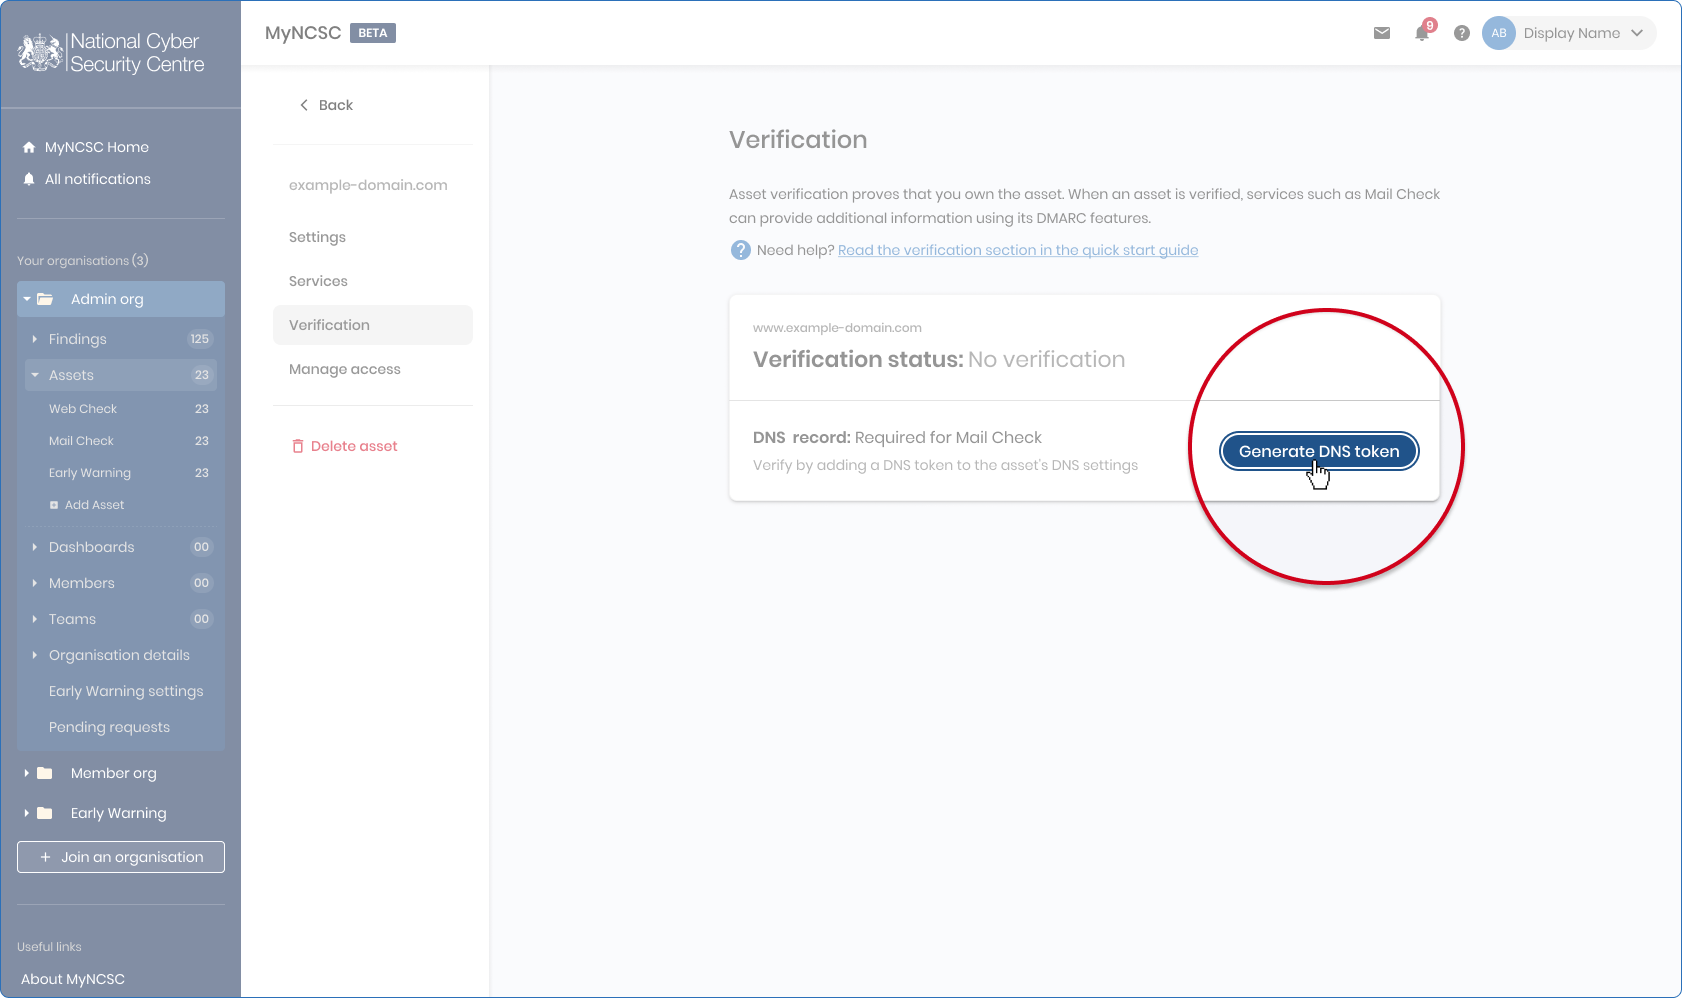Image resolution: width=1682 pixels, height=998 pixels.
Task: Click the help question mark in header
Action: [x=1462, y=33]
